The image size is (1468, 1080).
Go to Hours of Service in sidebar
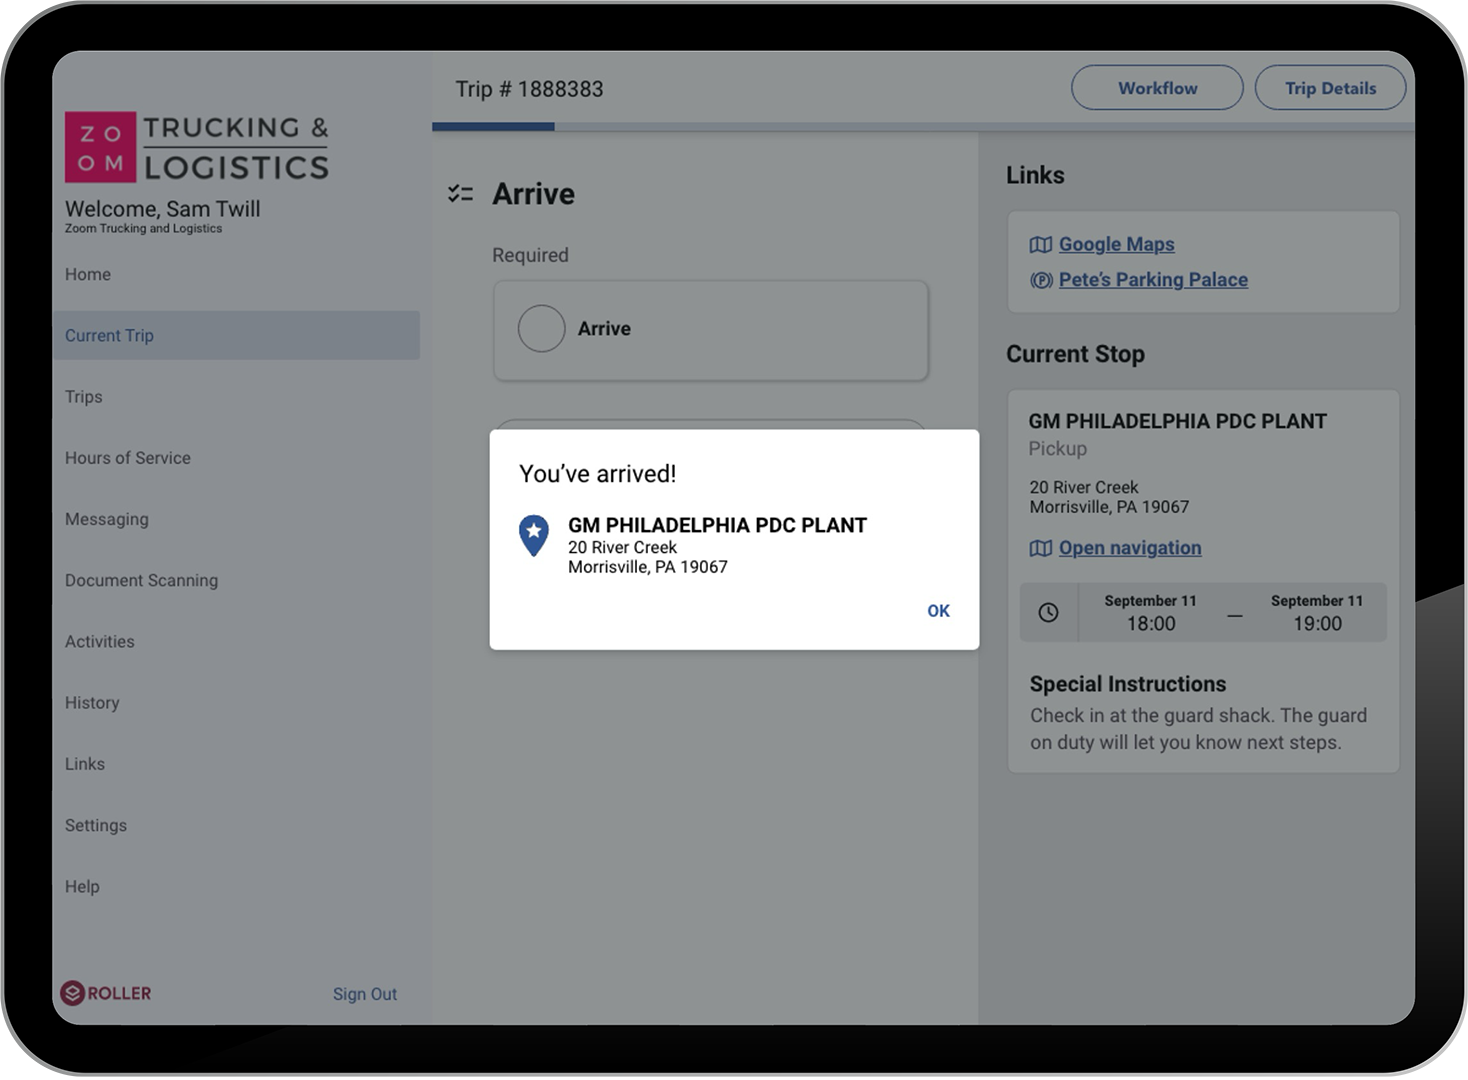point(128,458)
